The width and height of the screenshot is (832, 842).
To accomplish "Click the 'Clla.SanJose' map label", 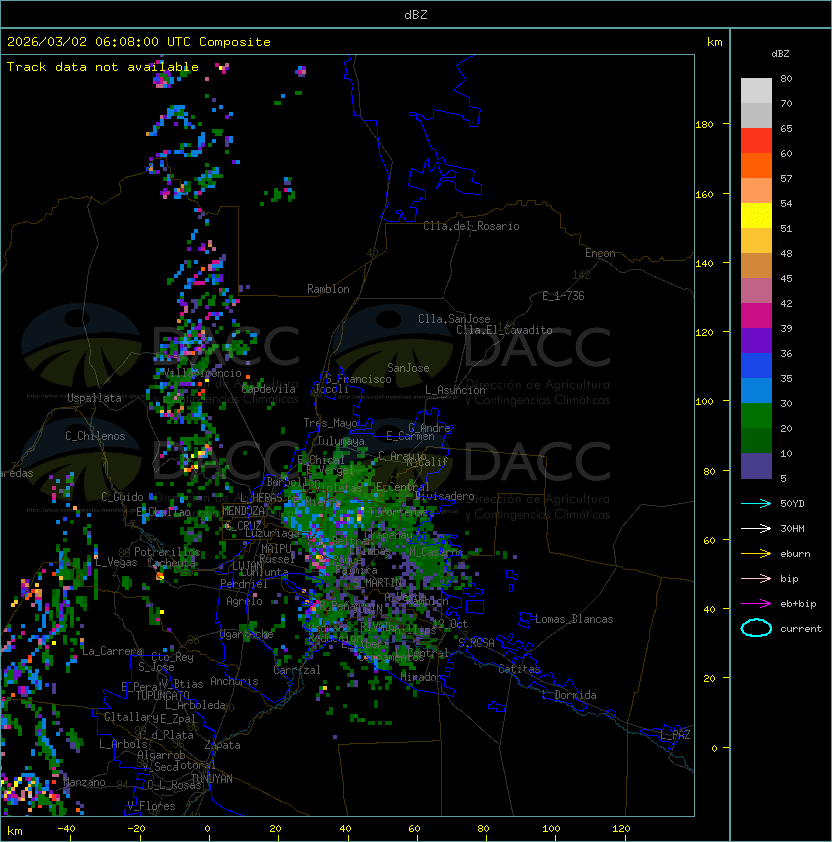I will click(454, 319).
